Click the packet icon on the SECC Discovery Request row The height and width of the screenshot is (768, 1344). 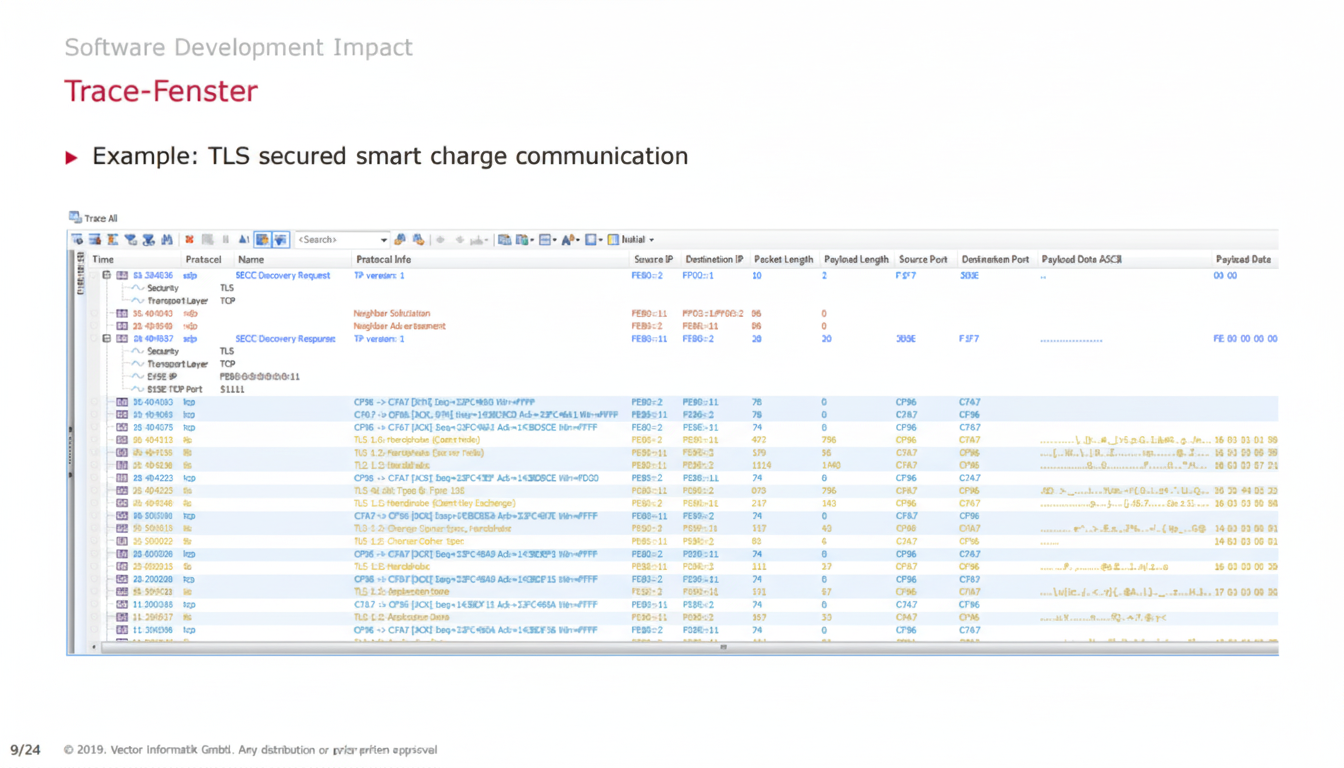tap(121, 275)
